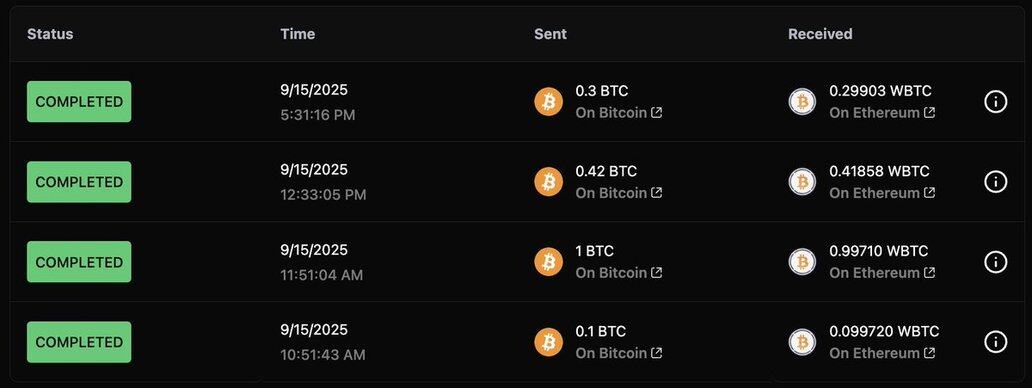The width and height of the screenshot is (1032, 388).
Task: Click the Time column header
Action: tap(297, 34)
